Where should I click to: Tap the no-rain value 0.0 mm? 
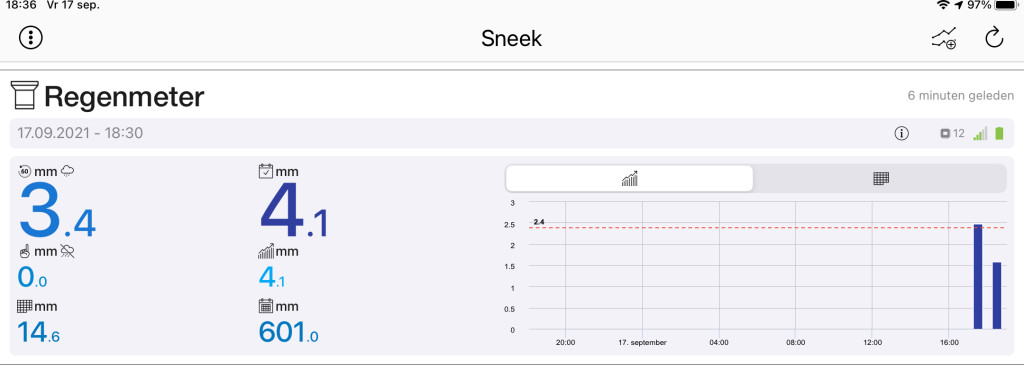coord(32,278)
